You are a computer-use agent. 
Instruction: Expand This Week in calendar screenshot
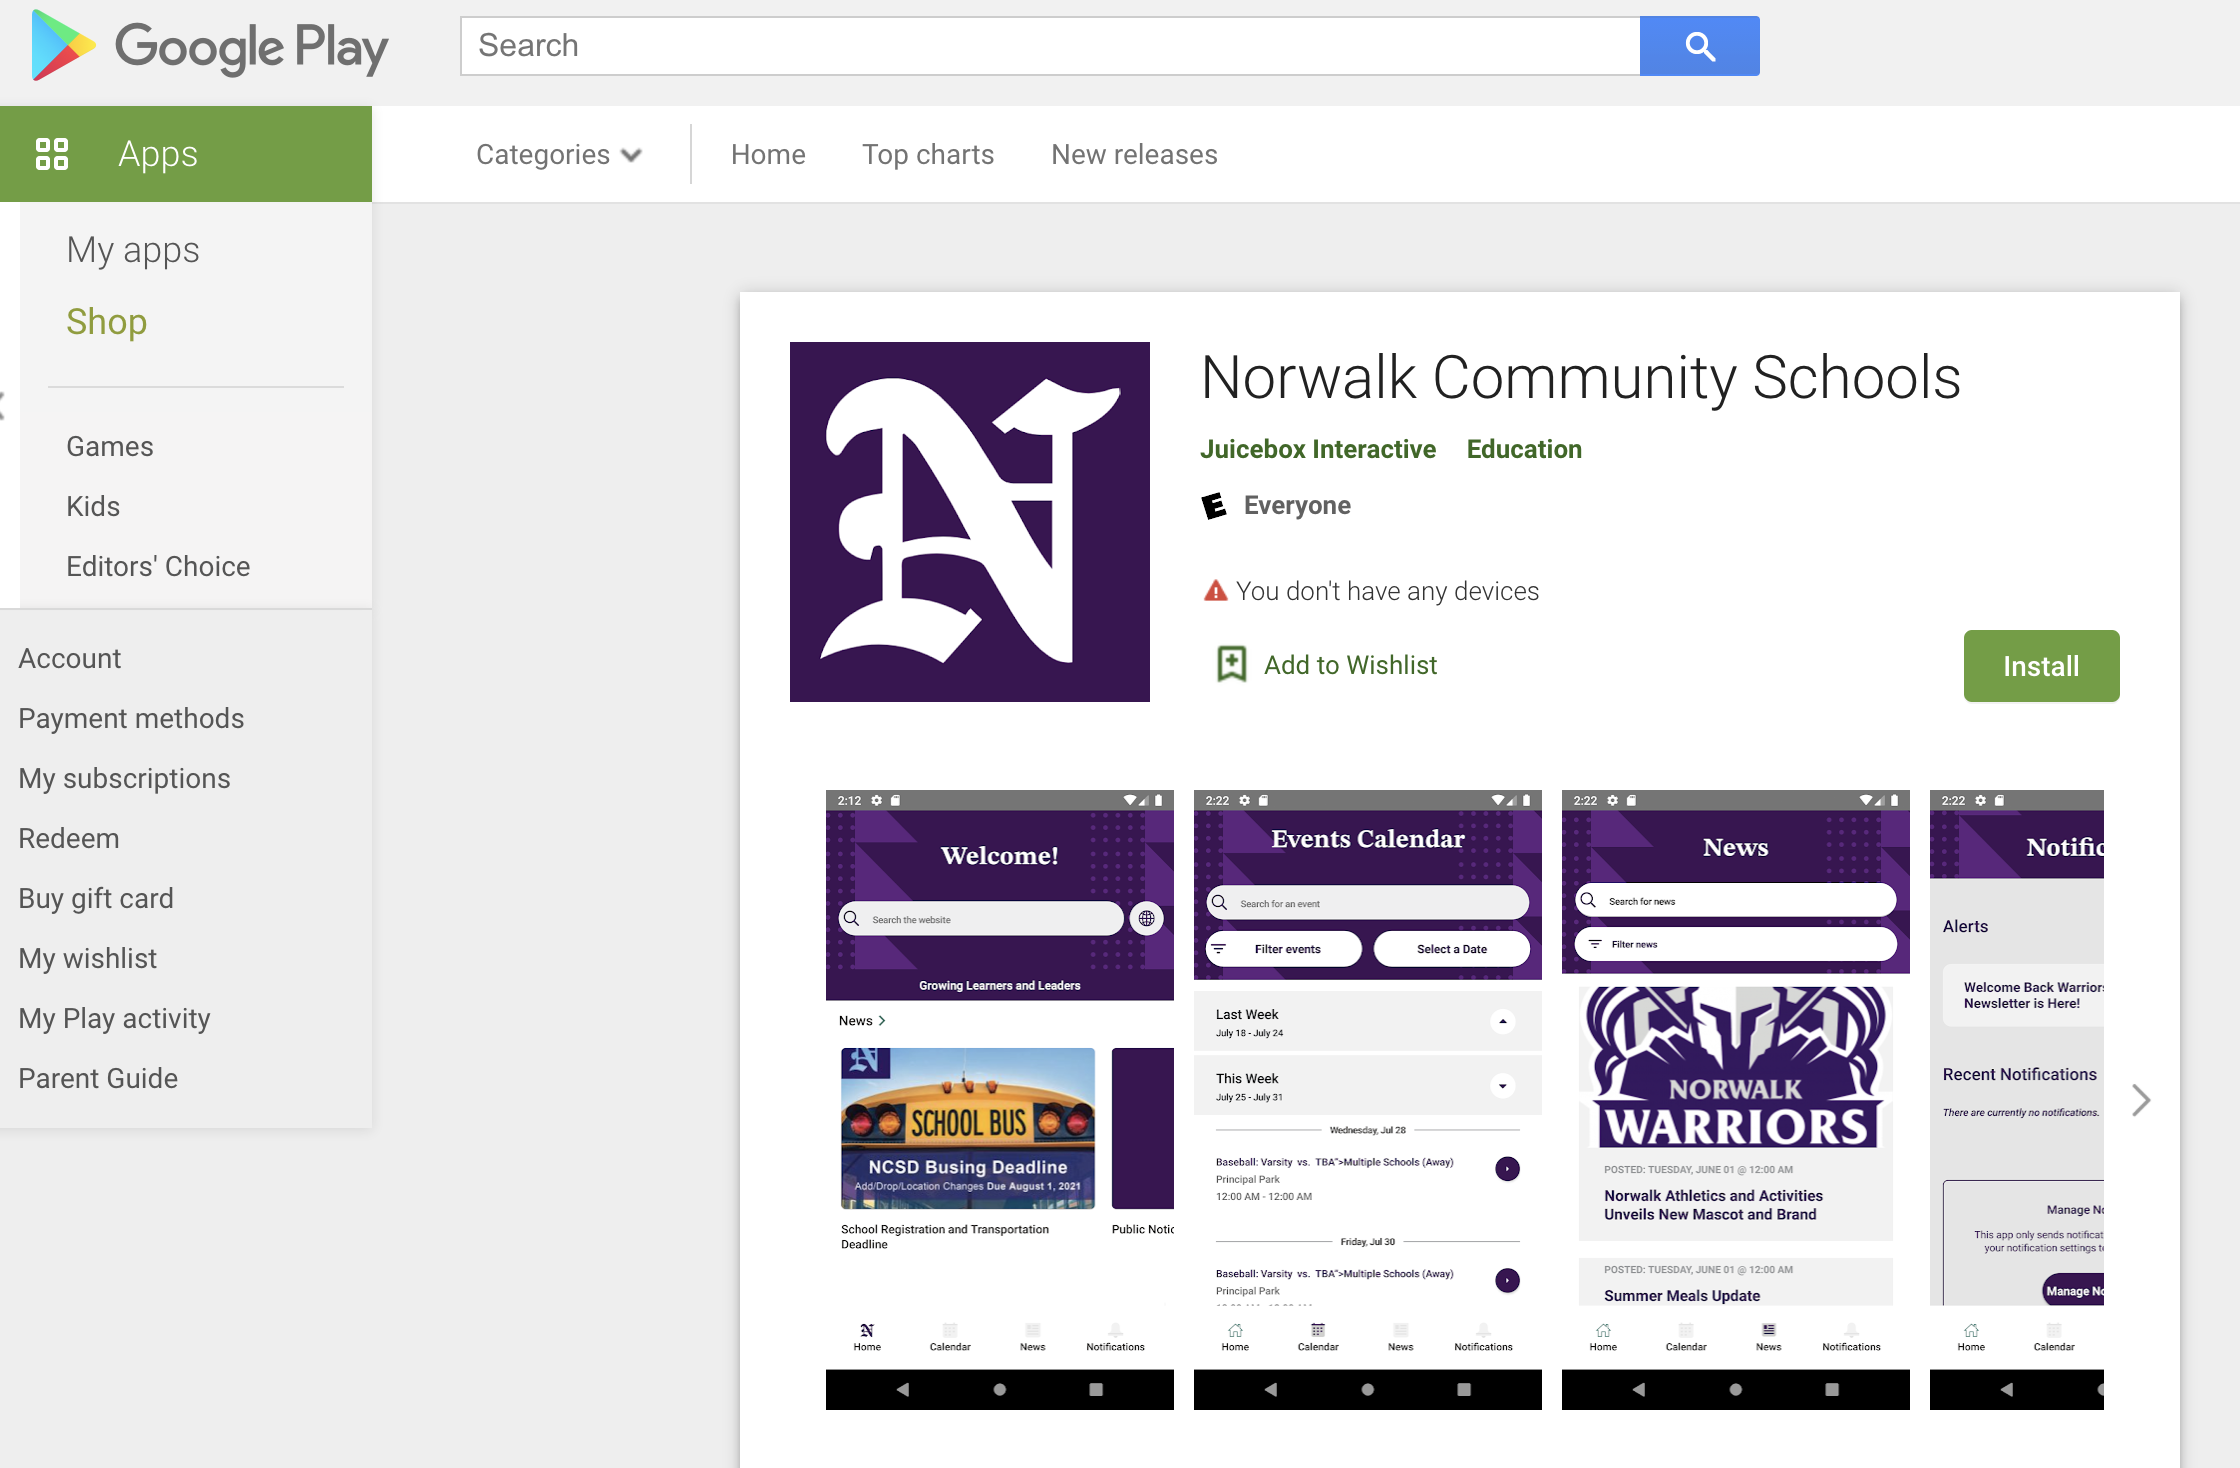point(1503,1085)
